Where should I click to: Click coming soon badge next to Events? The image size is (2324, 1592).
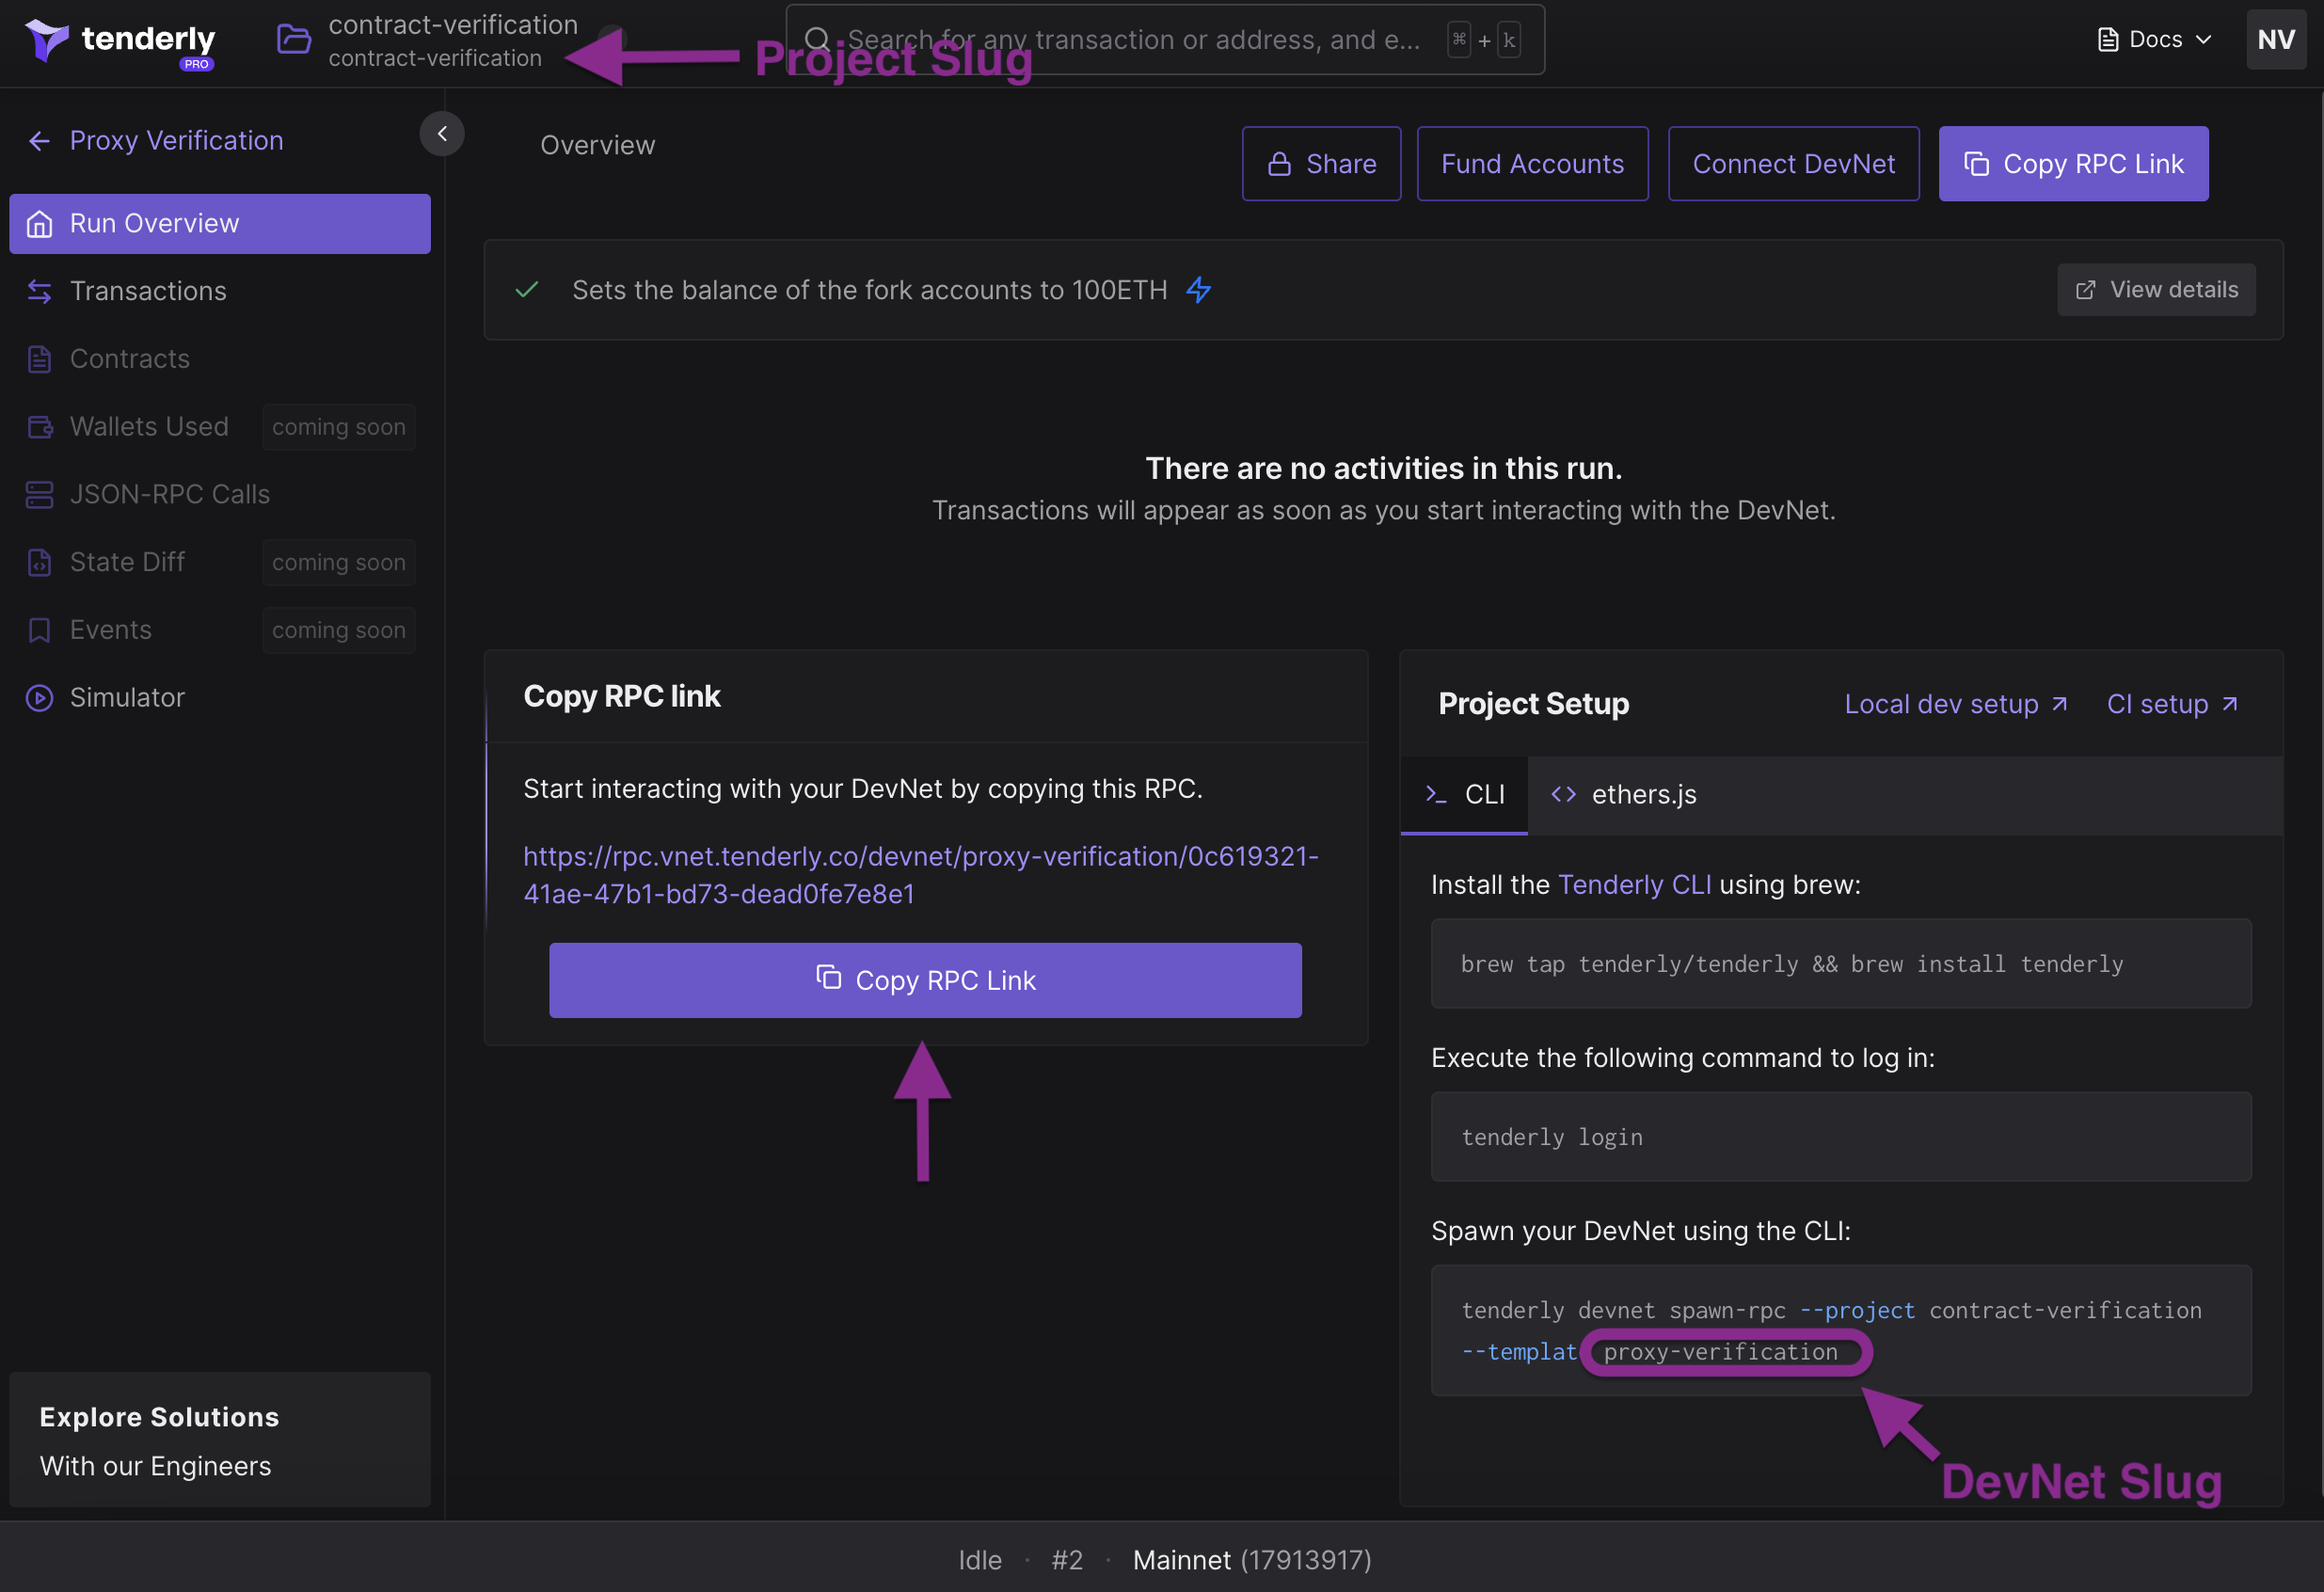[339, 630]
